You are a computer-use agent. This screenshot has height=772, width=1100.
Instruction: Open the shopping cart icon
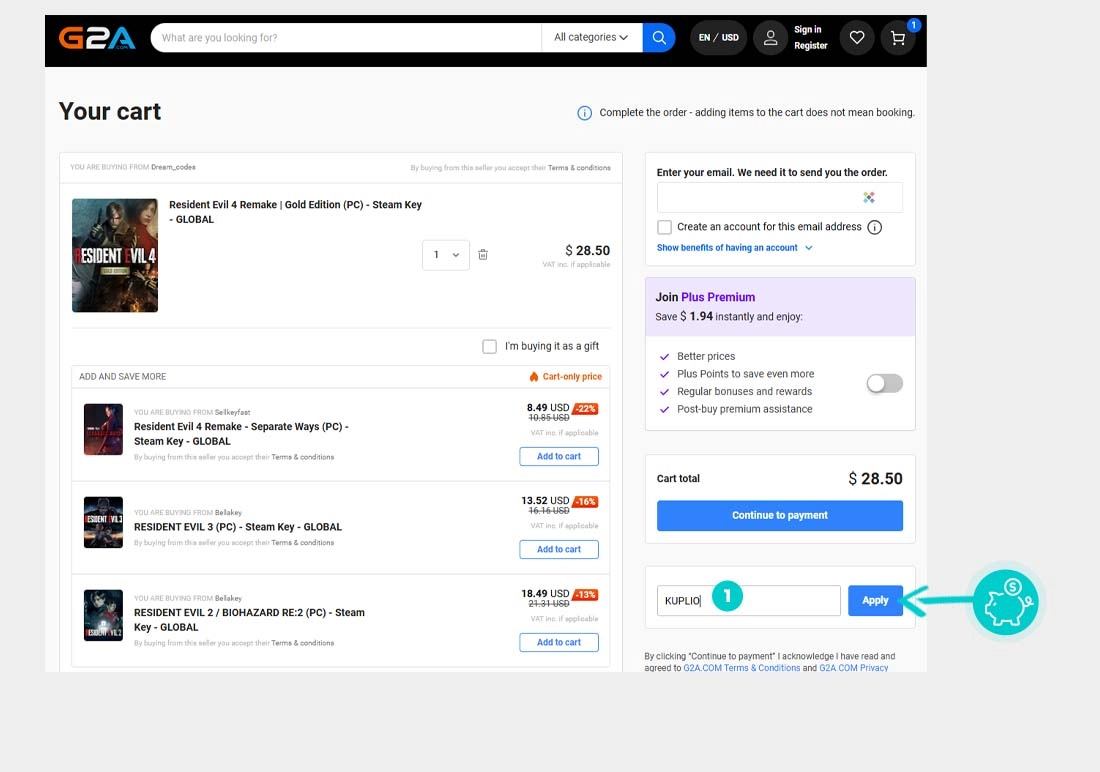[x=898, y=38]
